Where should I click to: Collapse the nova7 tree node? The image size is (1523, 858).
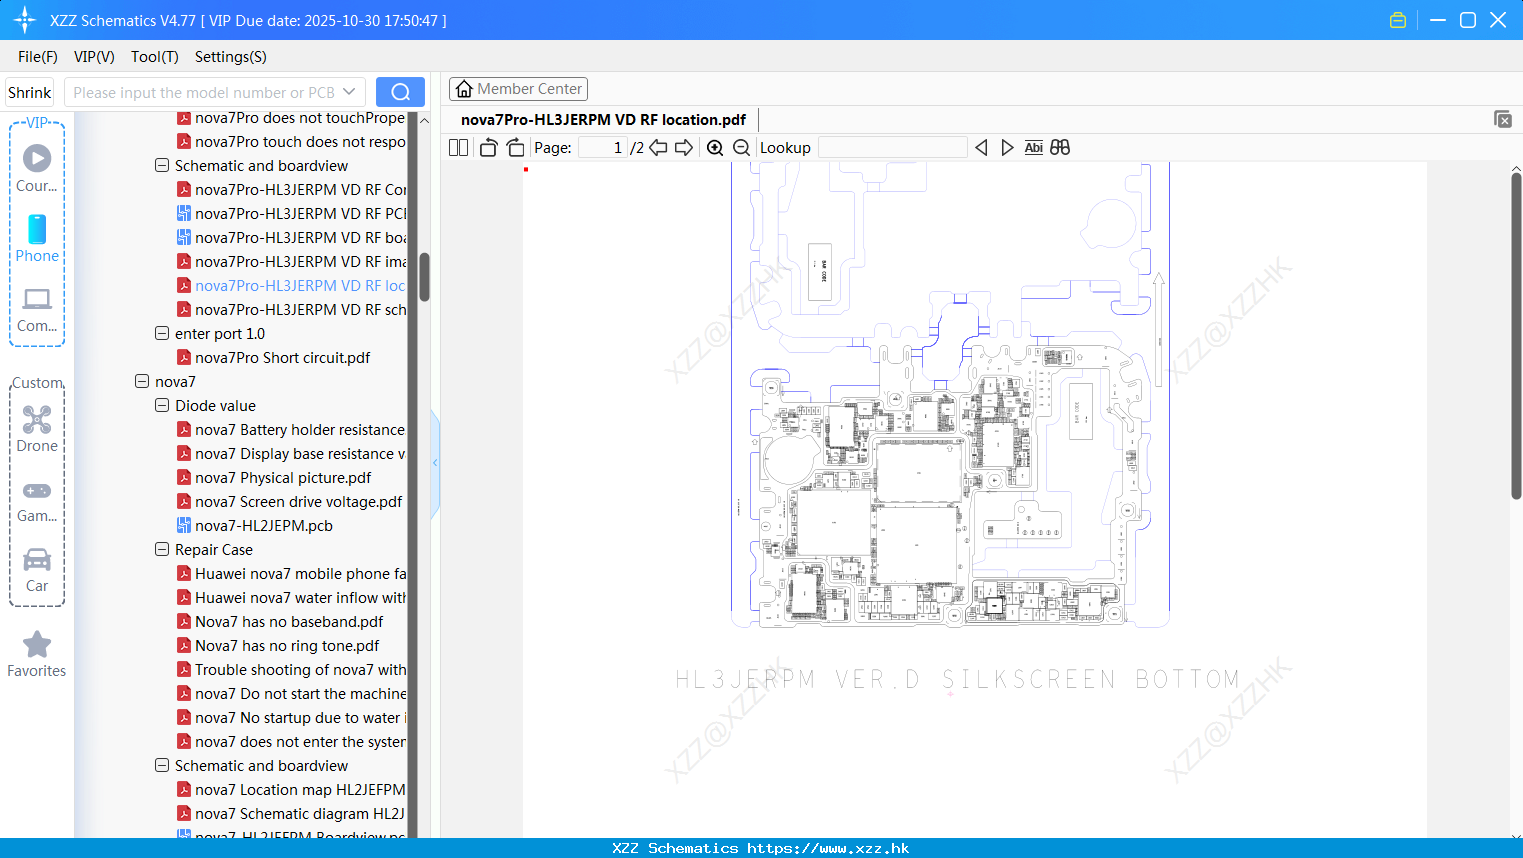(x=142, y=382)
